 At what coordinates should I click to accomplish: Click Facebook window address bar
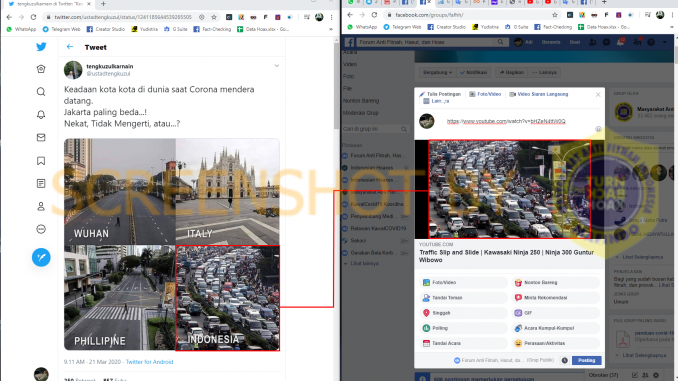click(471, 15)
